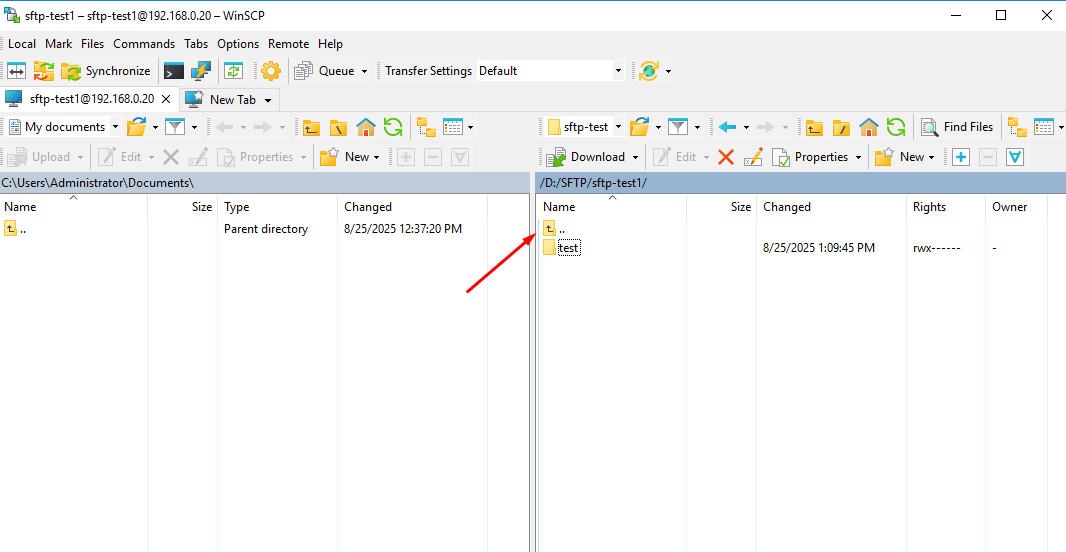This screenshot has width=1066, height=552.
Task: Click the remote panel view style icon
Action: [x=1044, y=126]
